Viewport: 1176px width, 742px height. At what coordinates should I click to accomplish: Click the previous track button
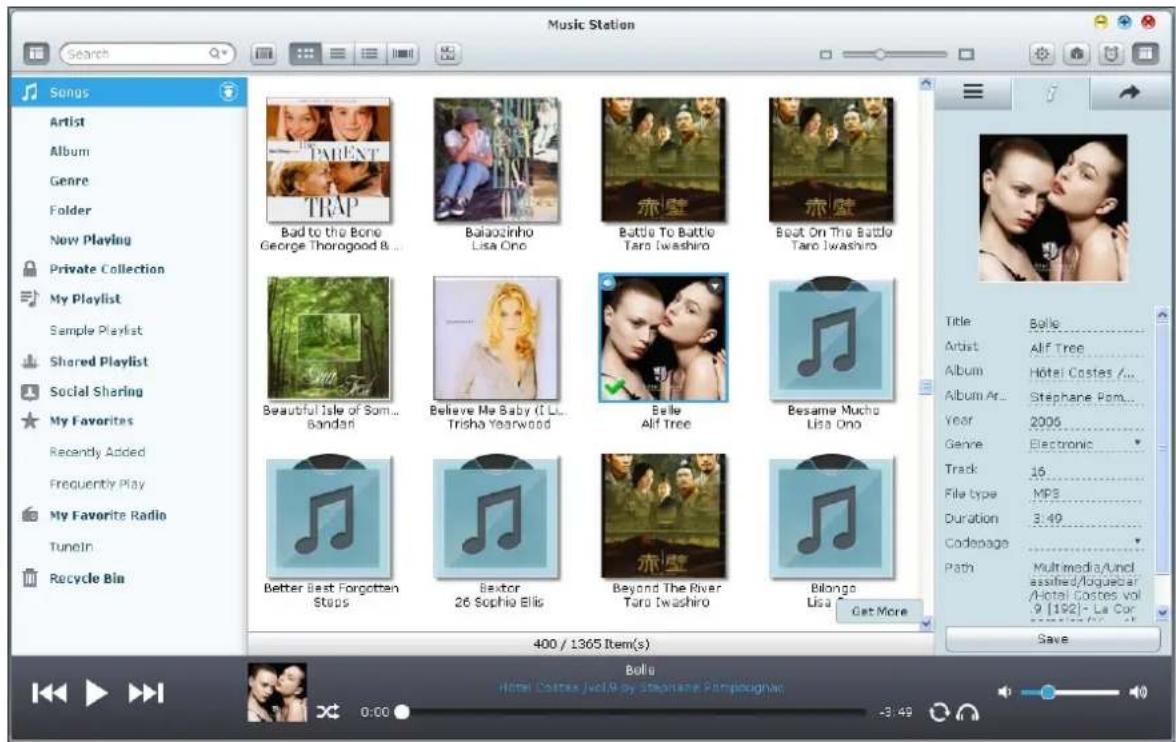coord(50,692)
